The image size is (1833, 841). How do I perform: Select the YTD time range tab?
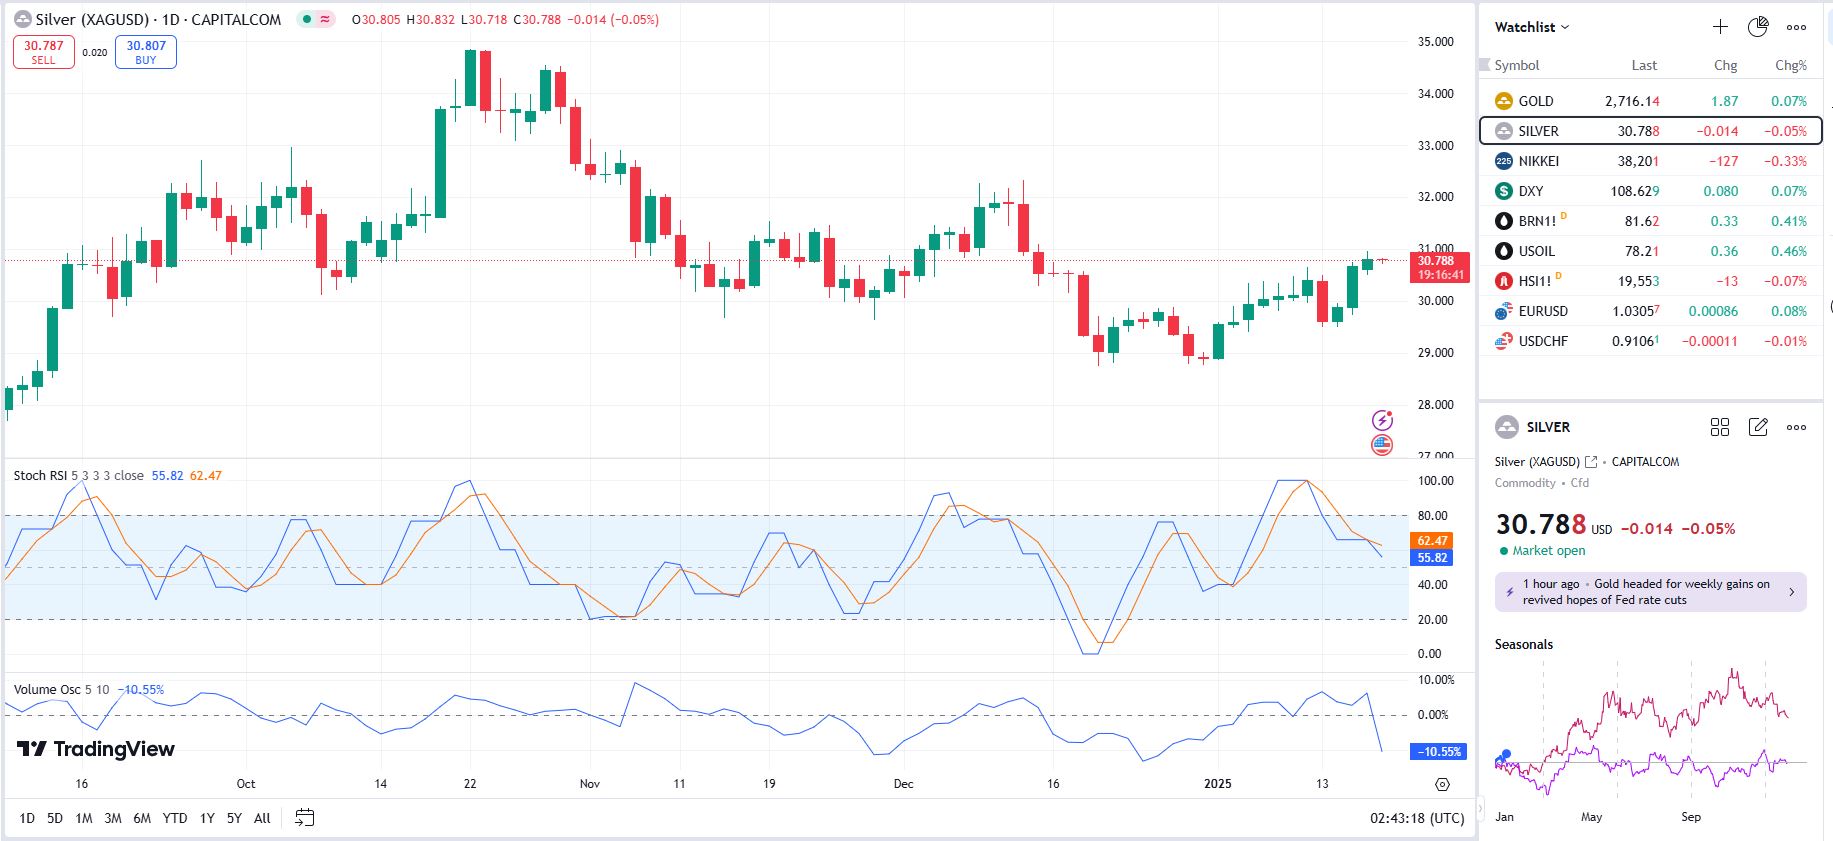click(175, 818)
